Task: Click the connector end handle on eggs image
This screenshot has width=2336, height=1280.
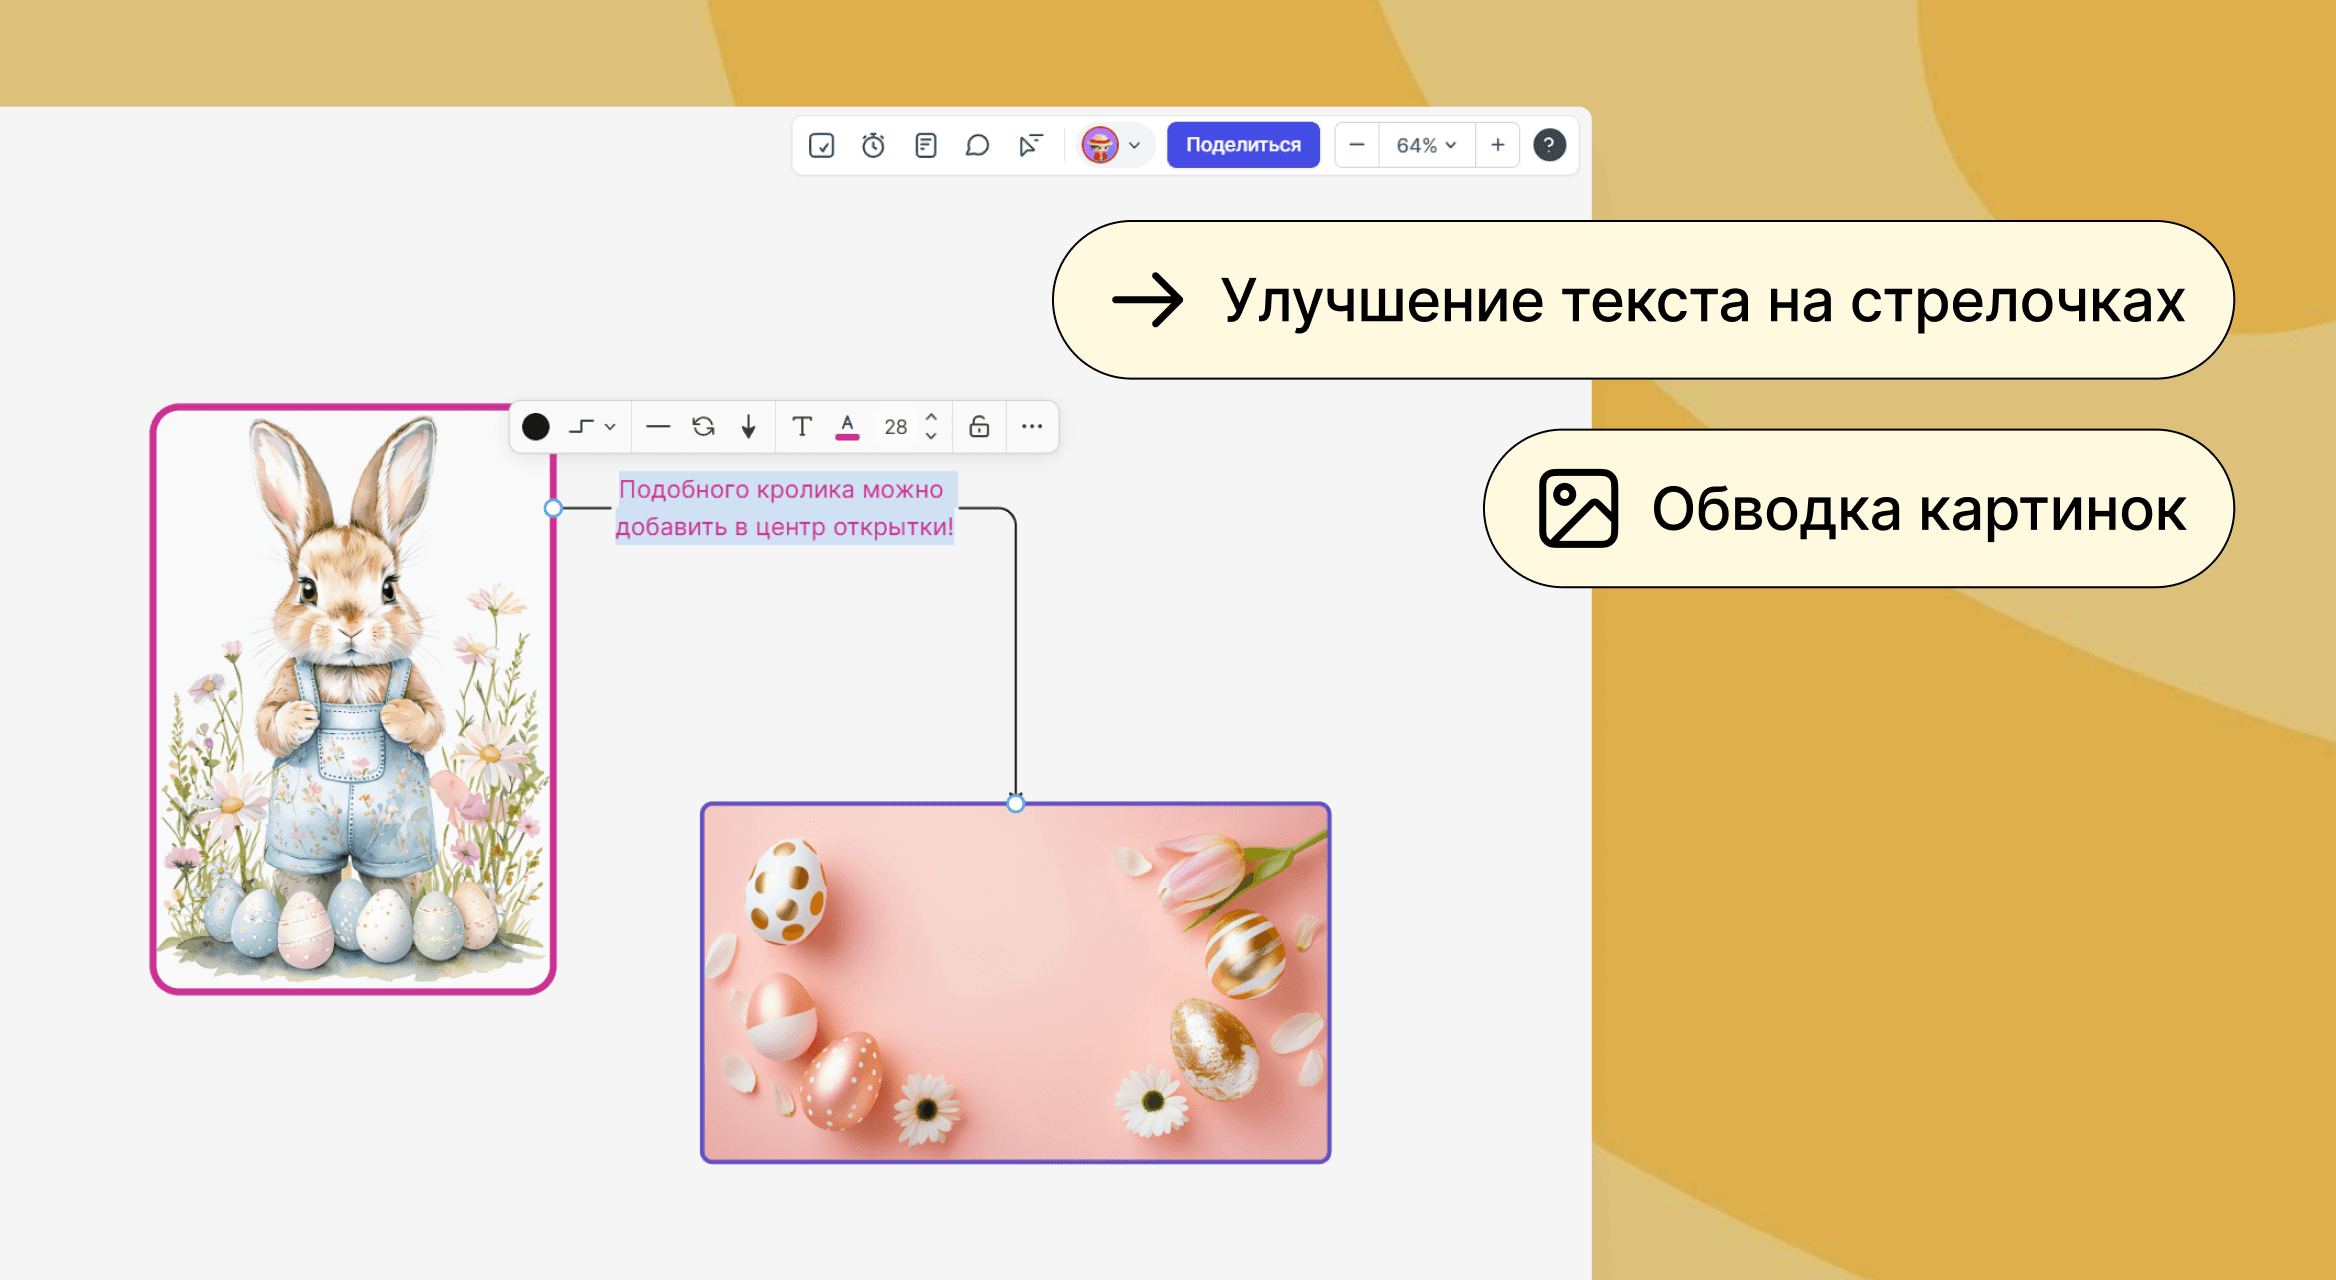Action: (x=1015, y=803)
